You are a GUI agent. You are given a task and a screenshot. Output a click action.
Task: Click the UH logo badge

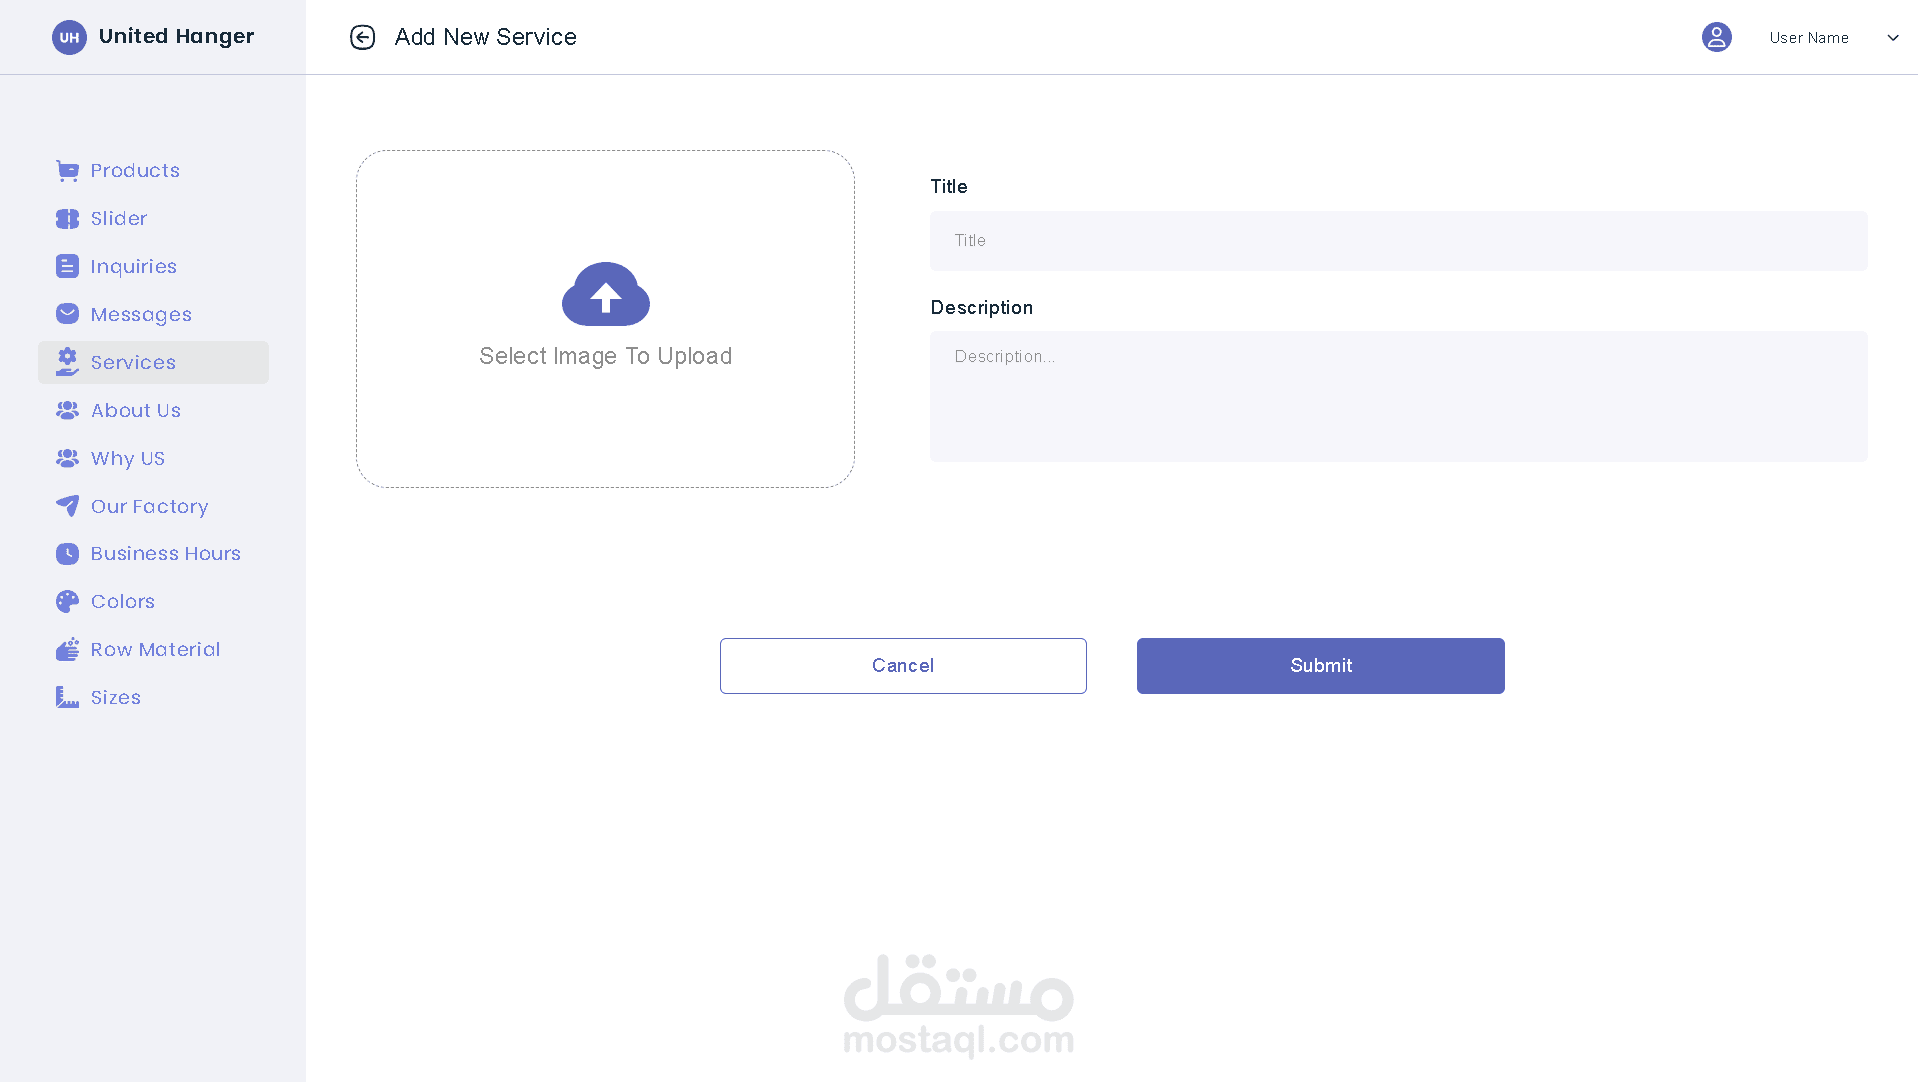[69, 37]
